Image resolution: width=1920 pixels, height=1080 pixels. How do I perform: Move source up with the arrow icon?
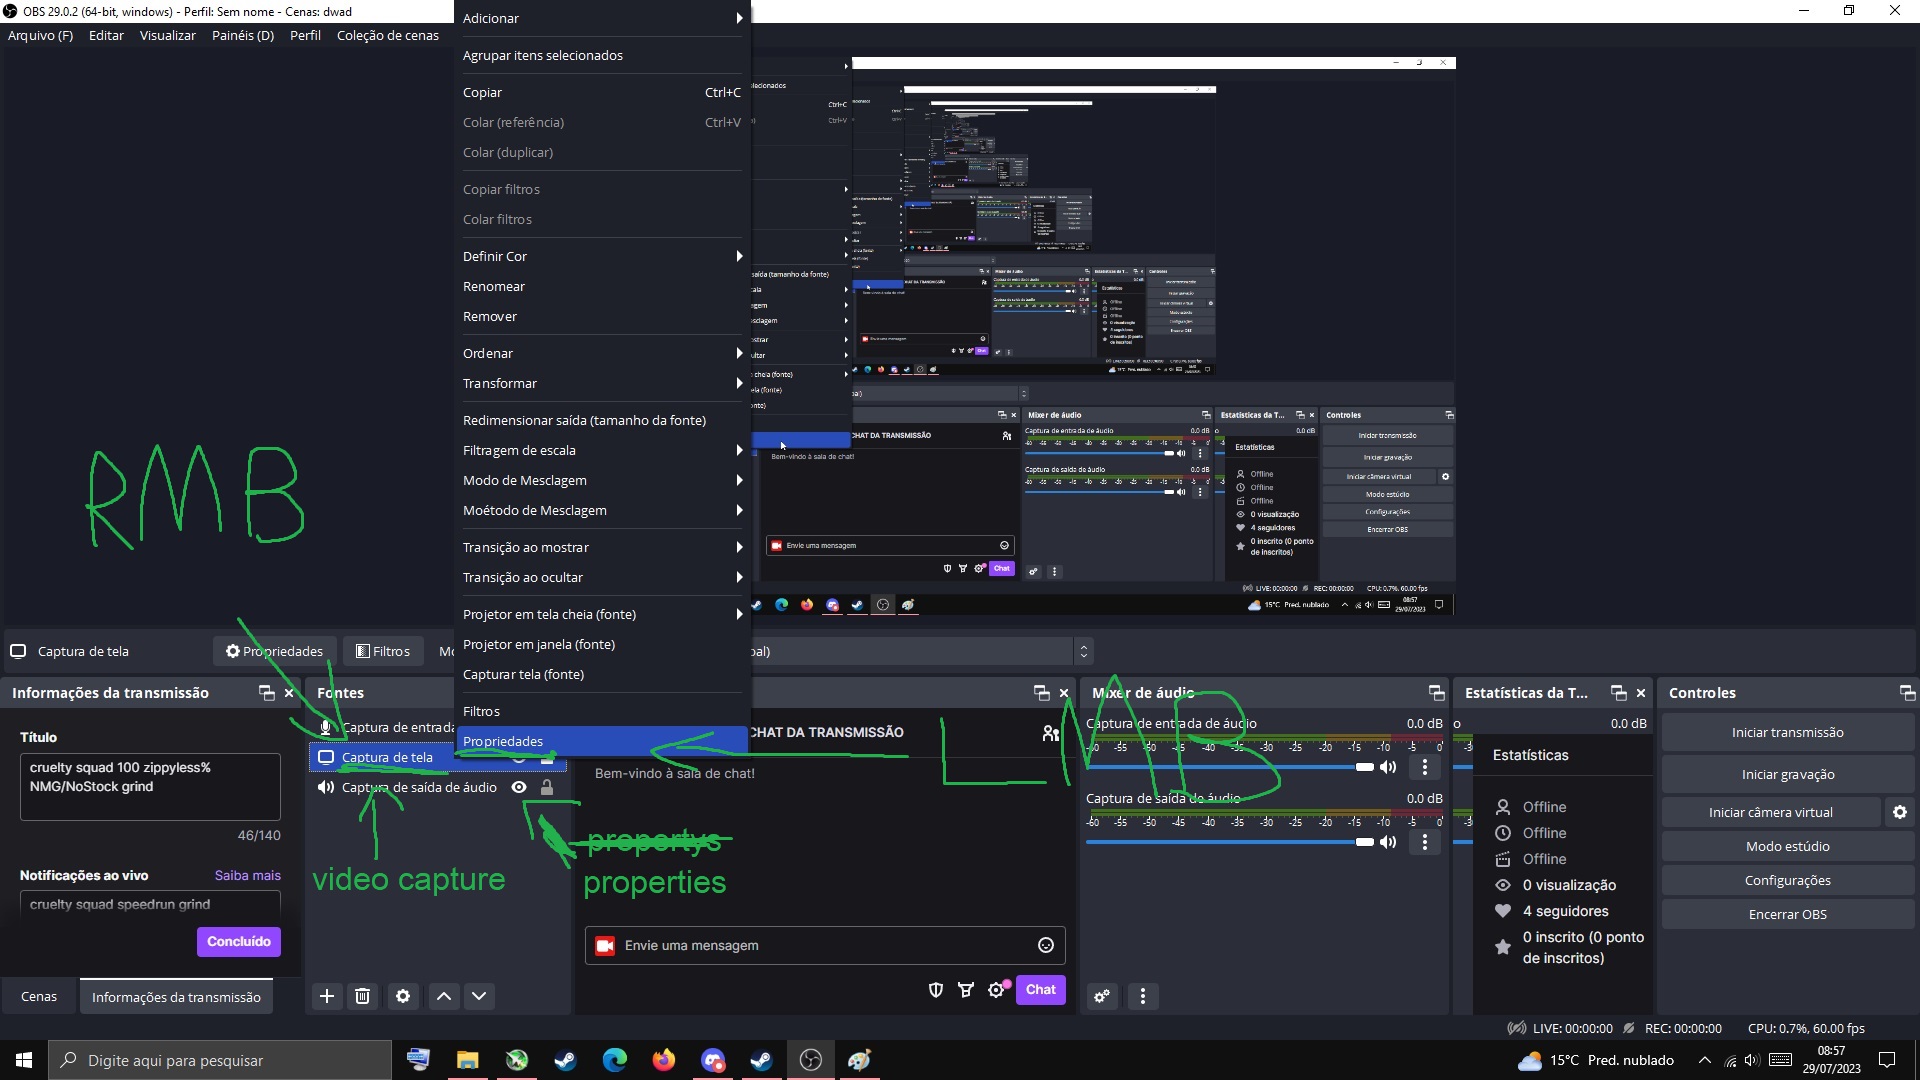(x=444, y=996)
